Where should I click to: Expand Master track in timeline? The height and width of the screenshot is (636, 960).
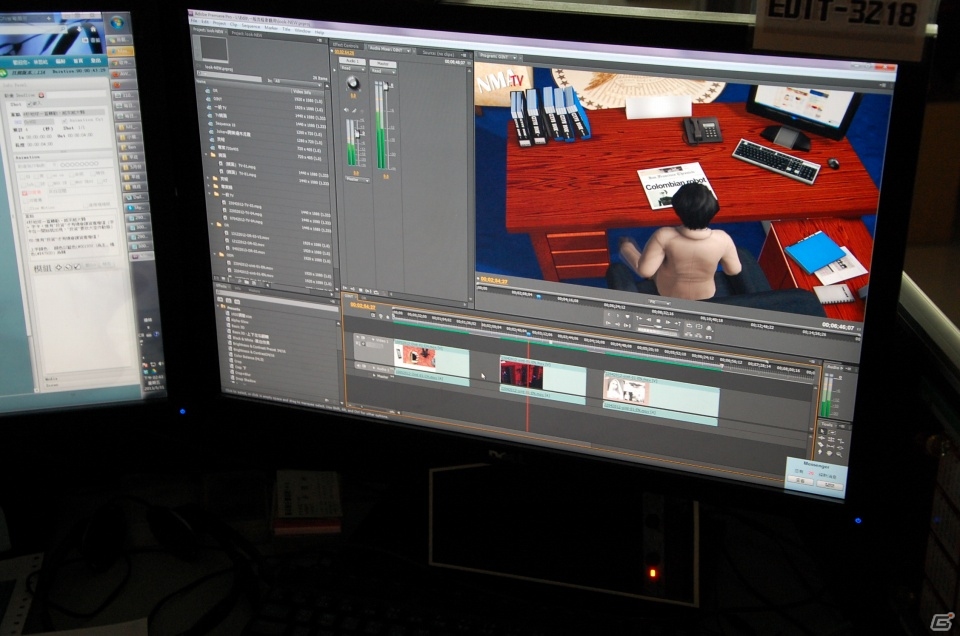(x=374, y=375)
